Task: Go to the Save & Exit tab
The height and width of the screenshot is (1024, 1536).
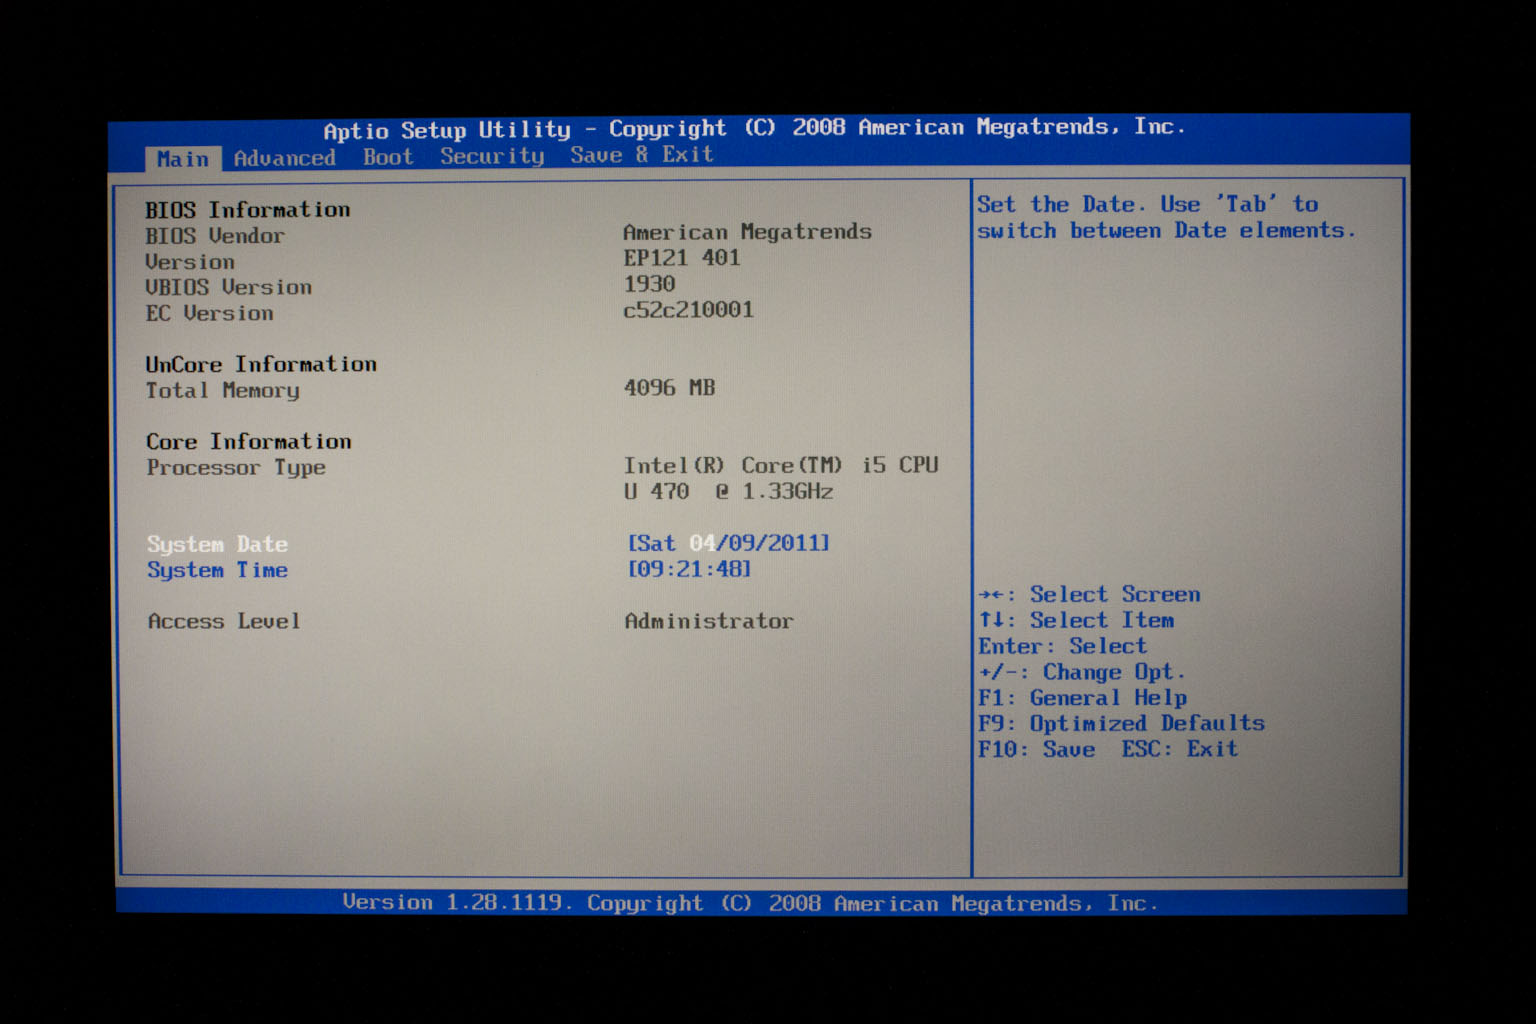Action: click(642, 155)
